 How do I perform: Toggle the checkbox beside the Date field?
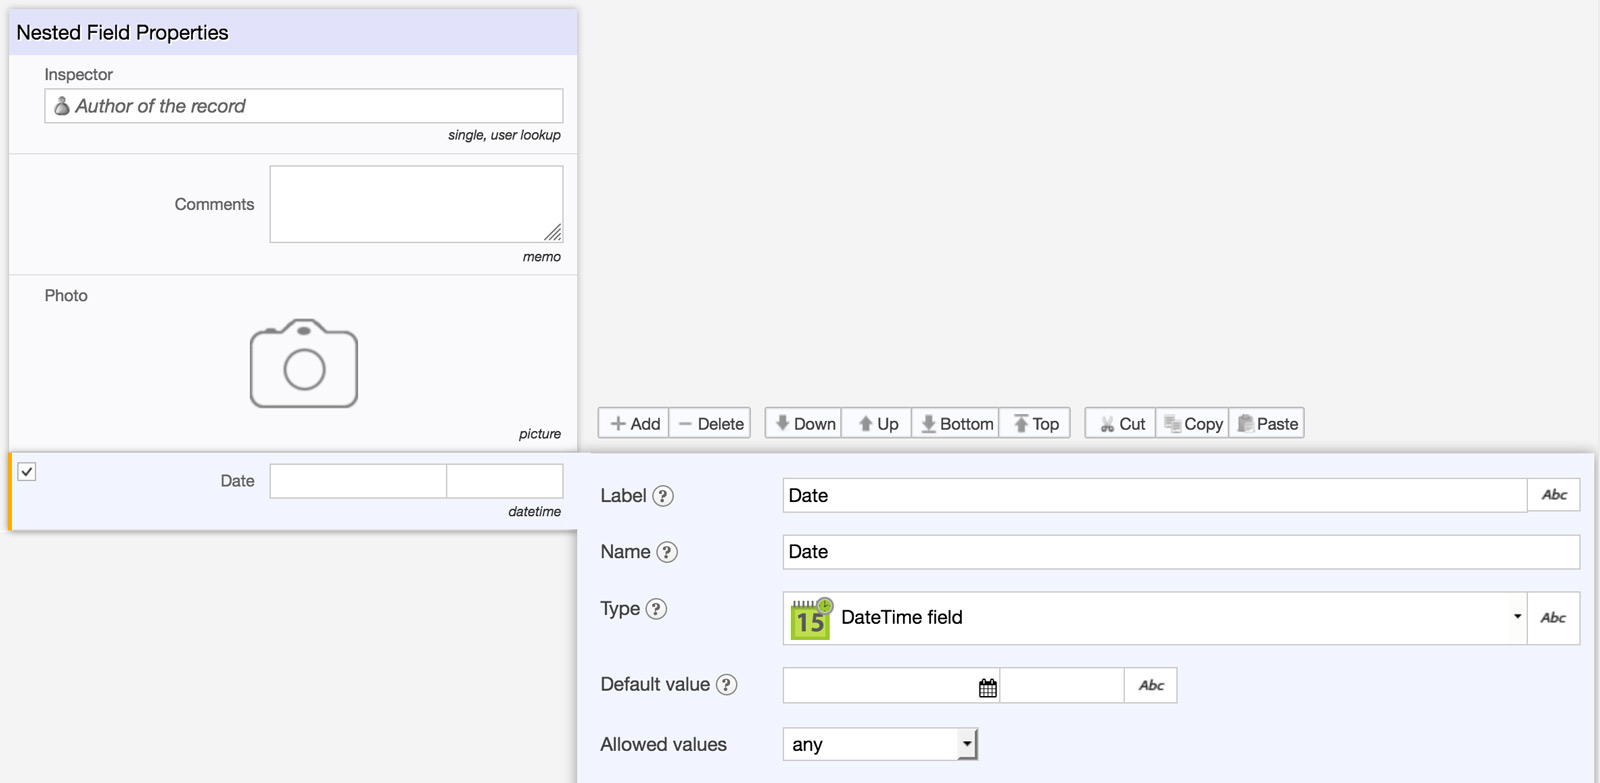pyautogui.click(x=27, y=472)
